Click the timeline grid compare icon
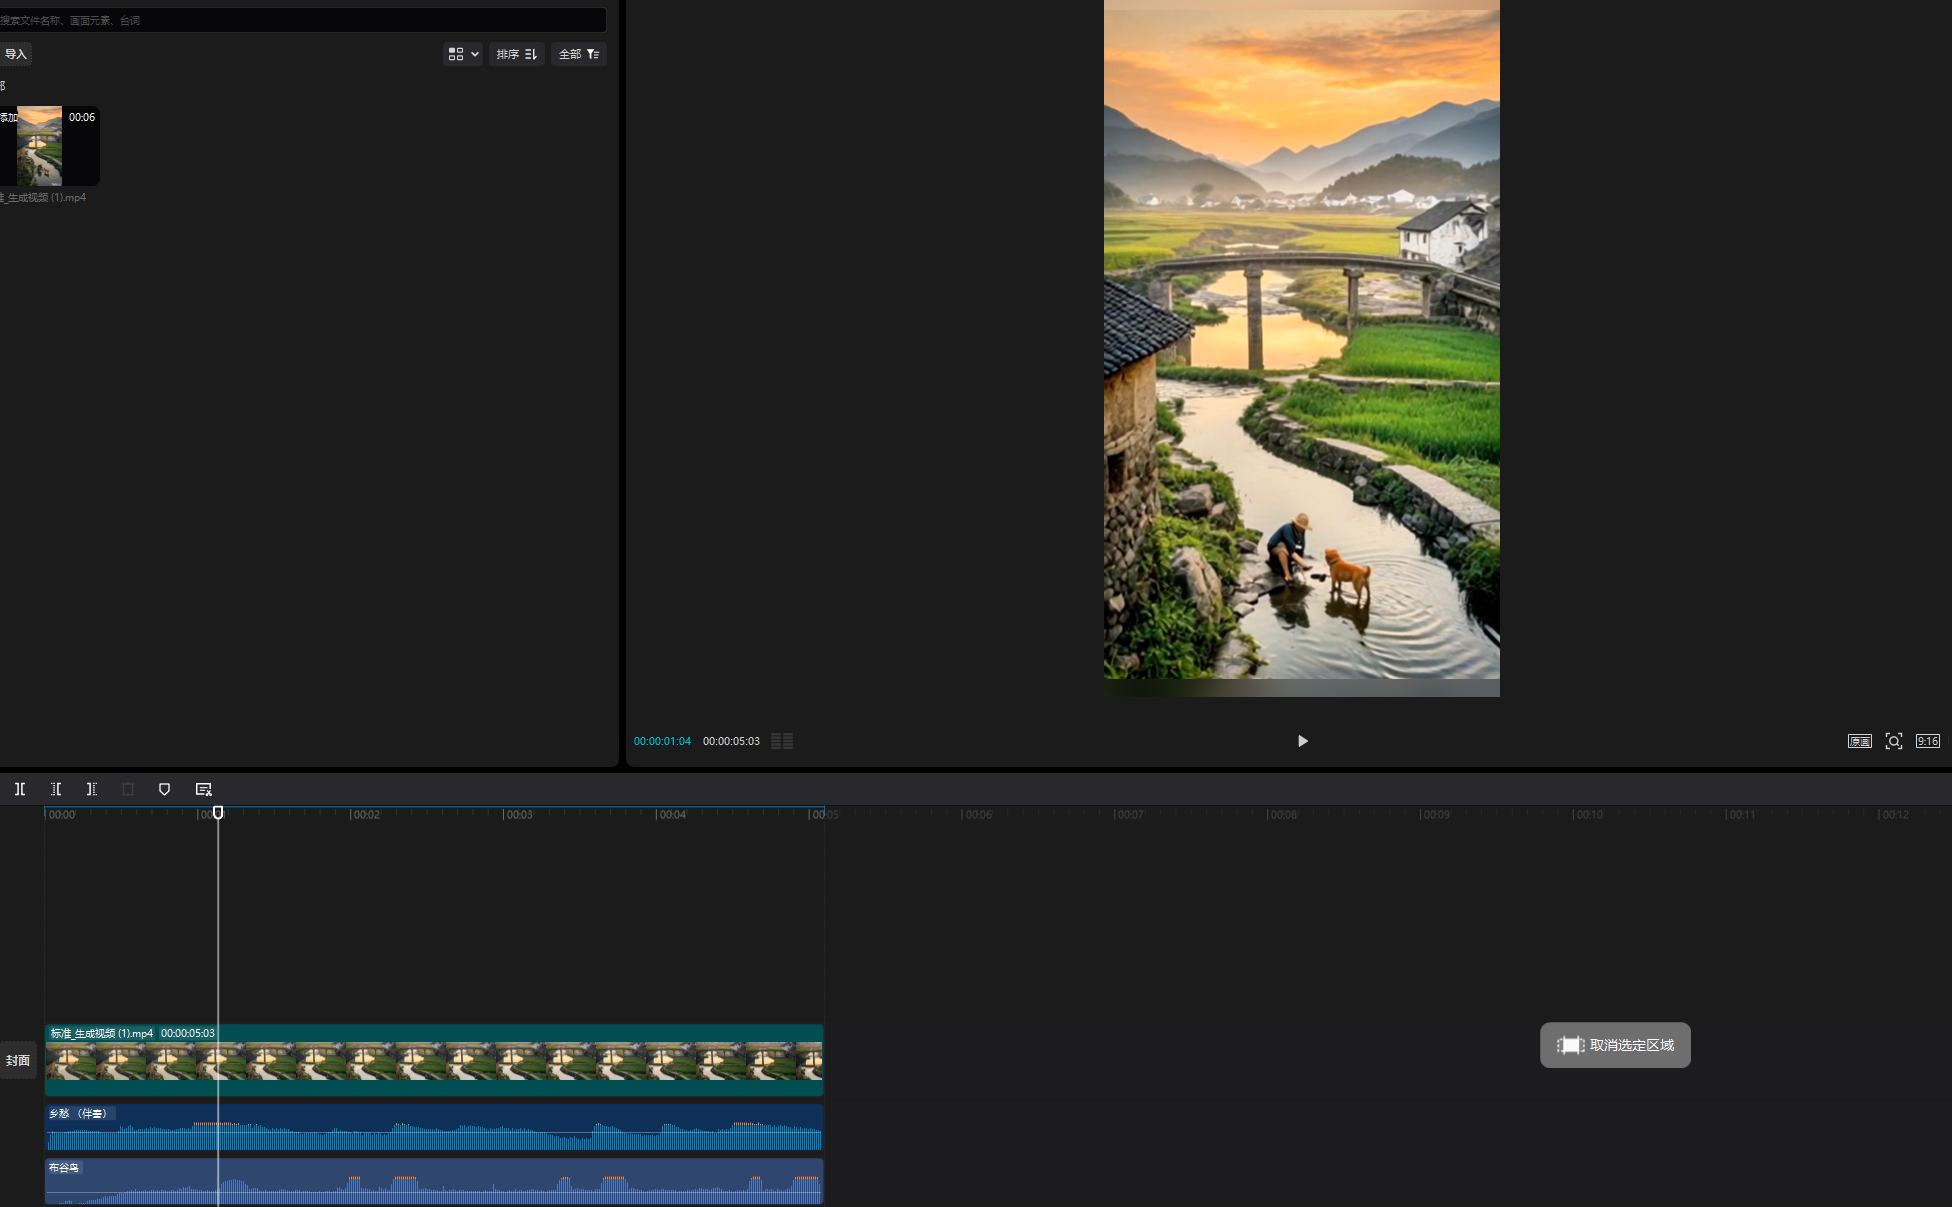The image size is (1952, 1207). (782, 741)
